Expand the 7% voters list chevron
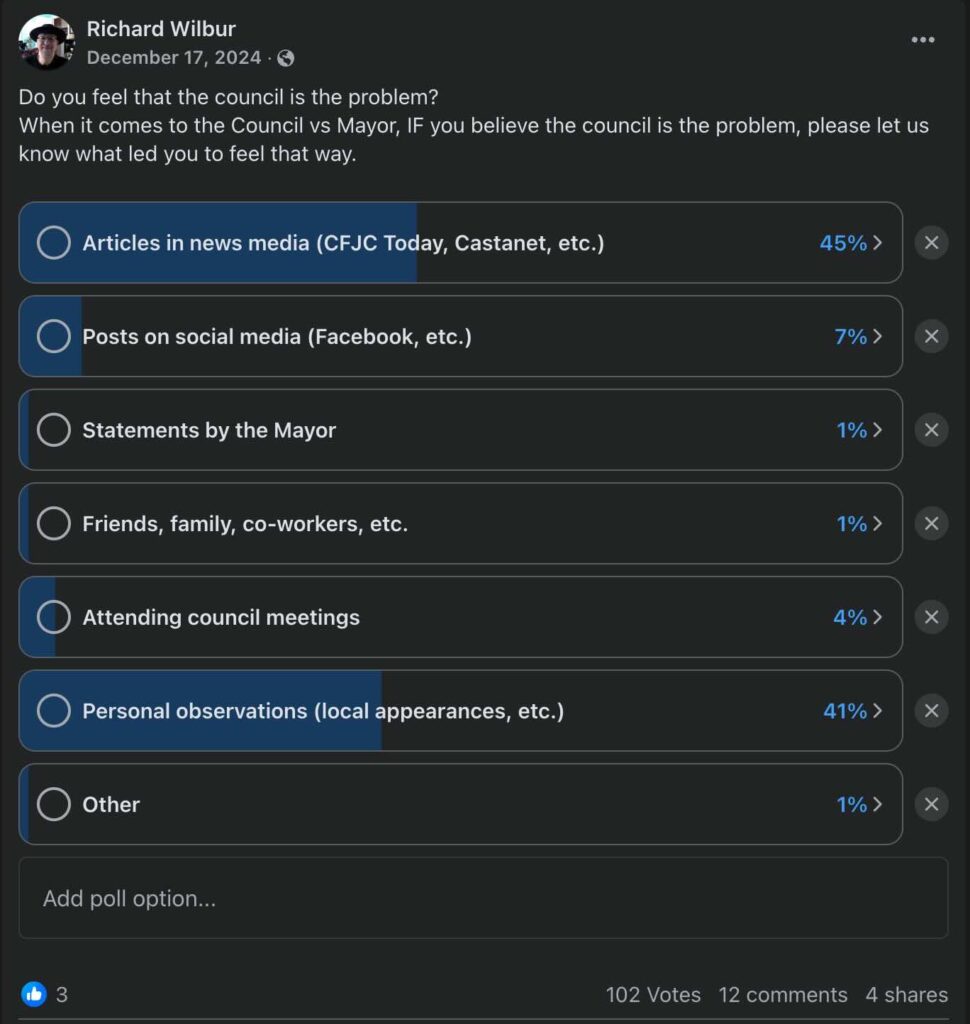This screenshot has height=1024, width=970. pos(877,336)
